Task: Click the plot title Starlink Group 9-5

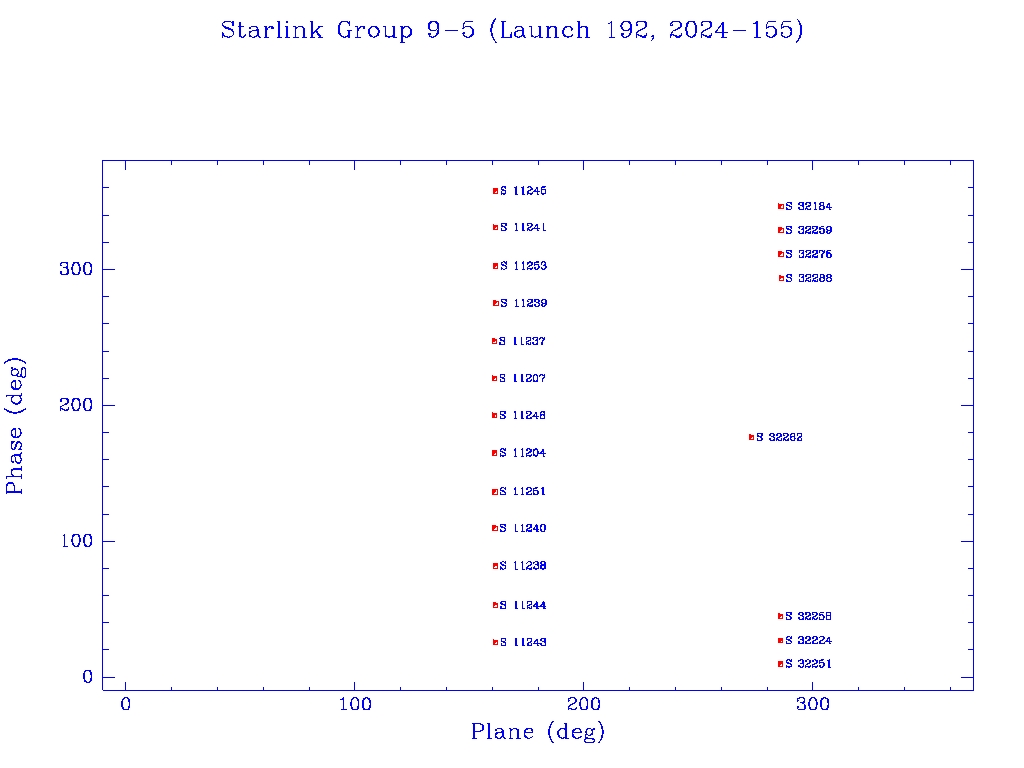Action: click(x=512, y=30)
